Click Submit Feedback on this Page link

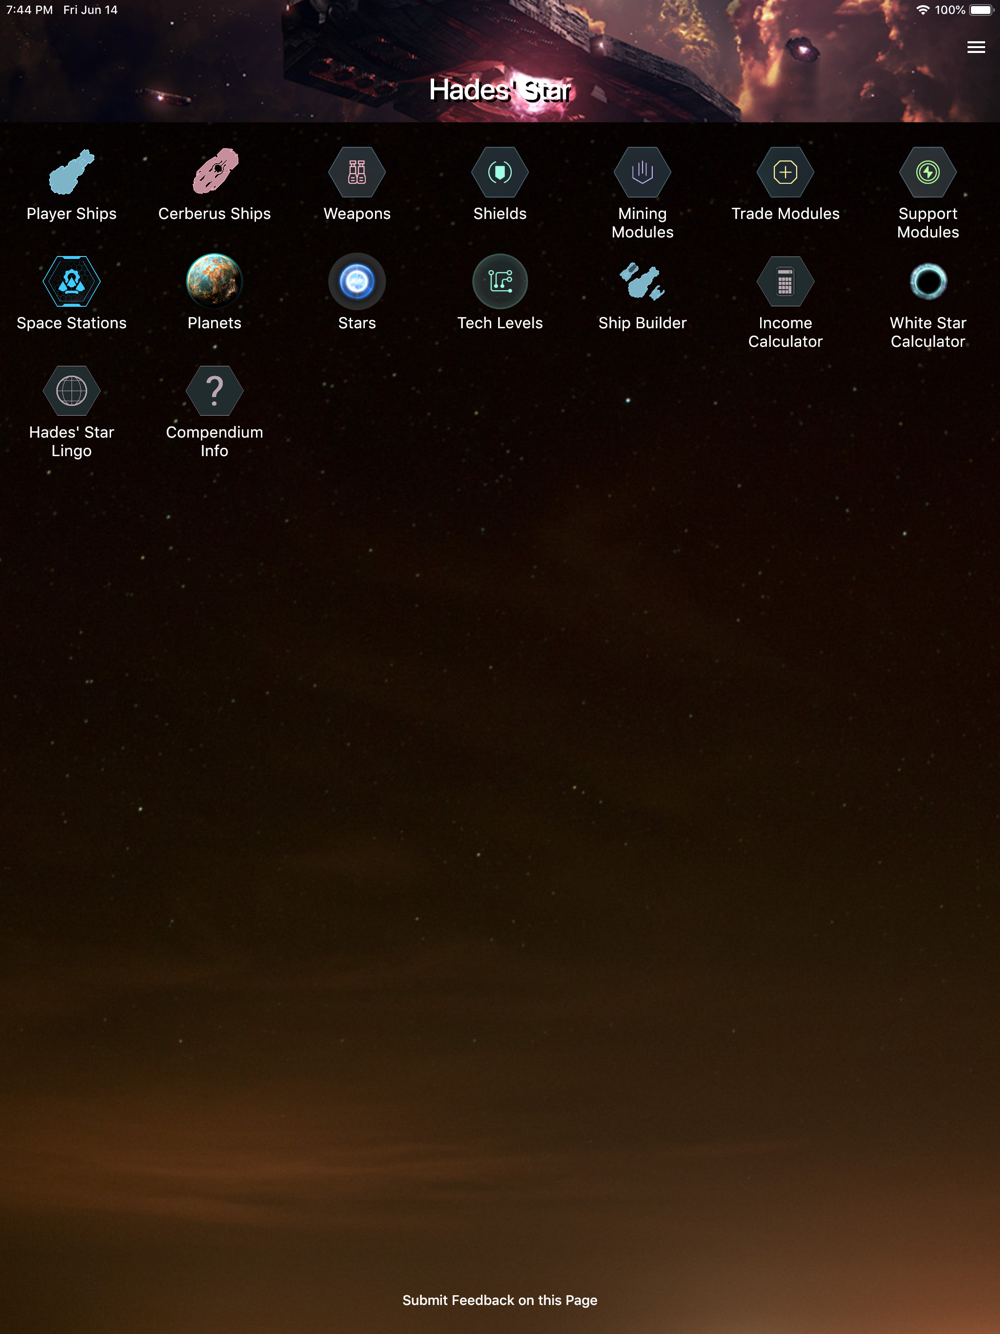pos(500,1300)
